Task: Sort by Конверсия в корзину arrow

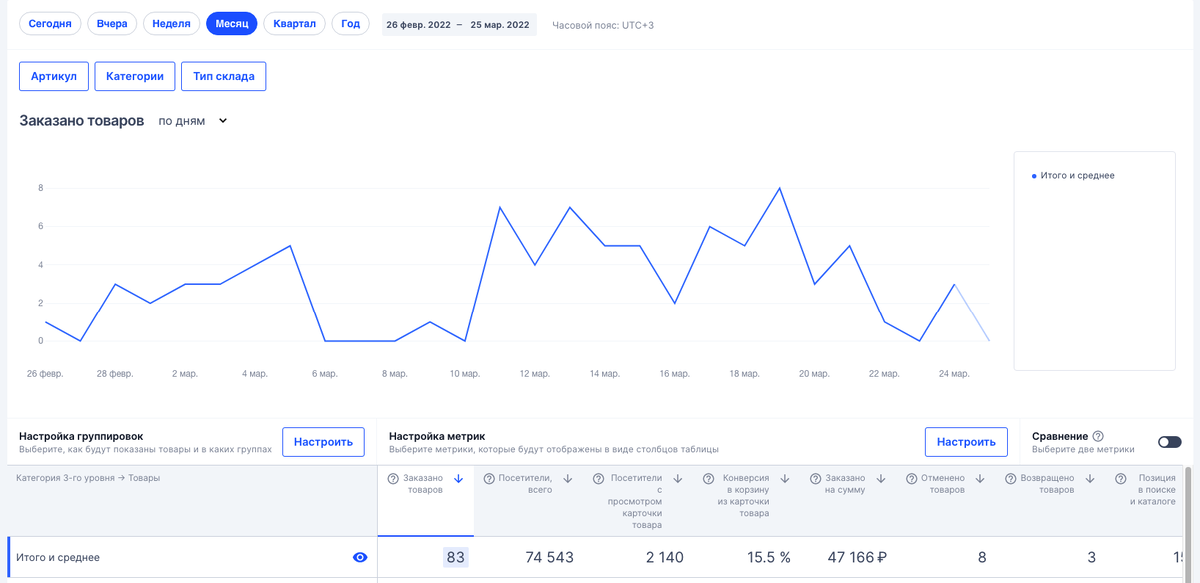Action: tap(785, 479)
